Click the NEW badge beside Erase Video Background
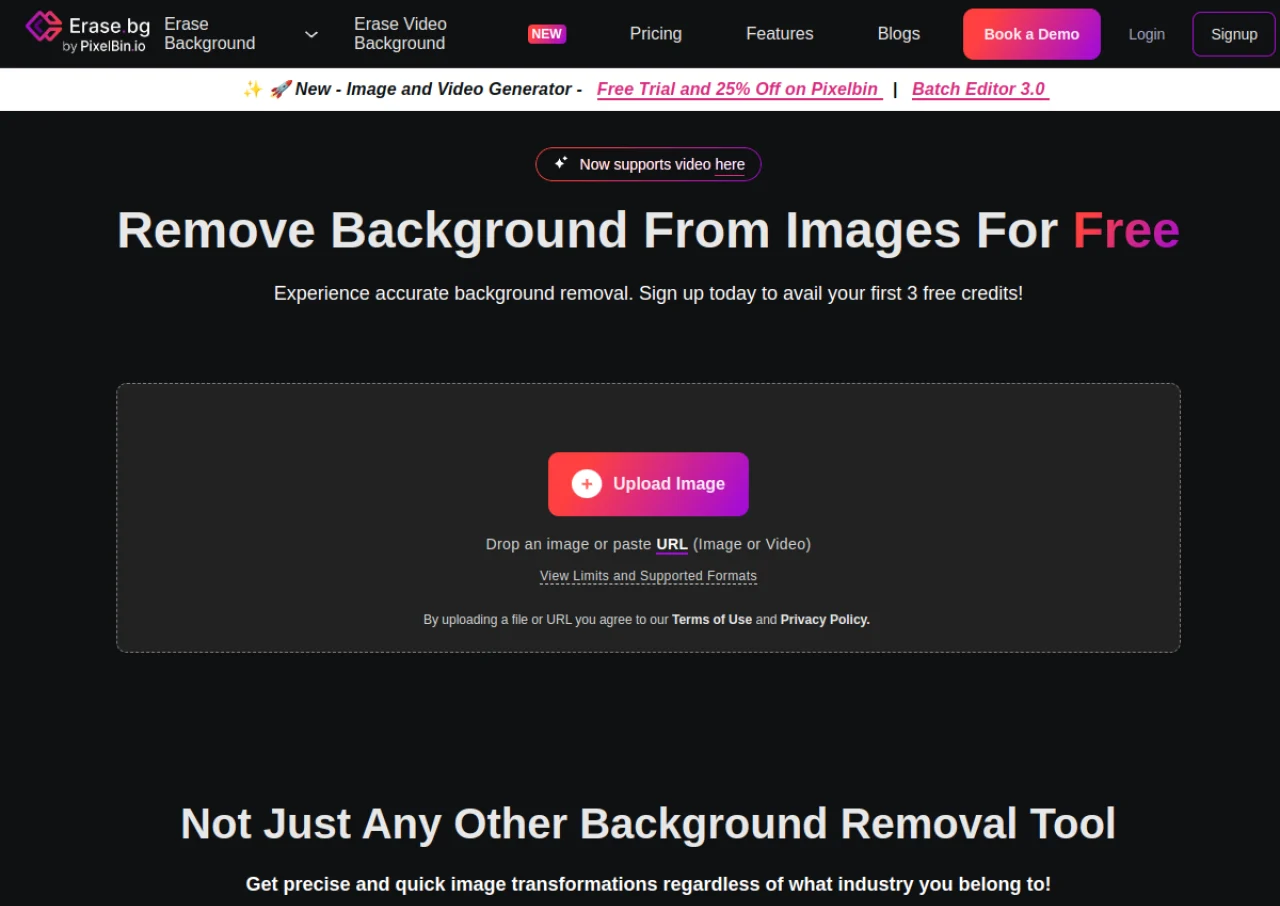 click(x=547, y=34)
